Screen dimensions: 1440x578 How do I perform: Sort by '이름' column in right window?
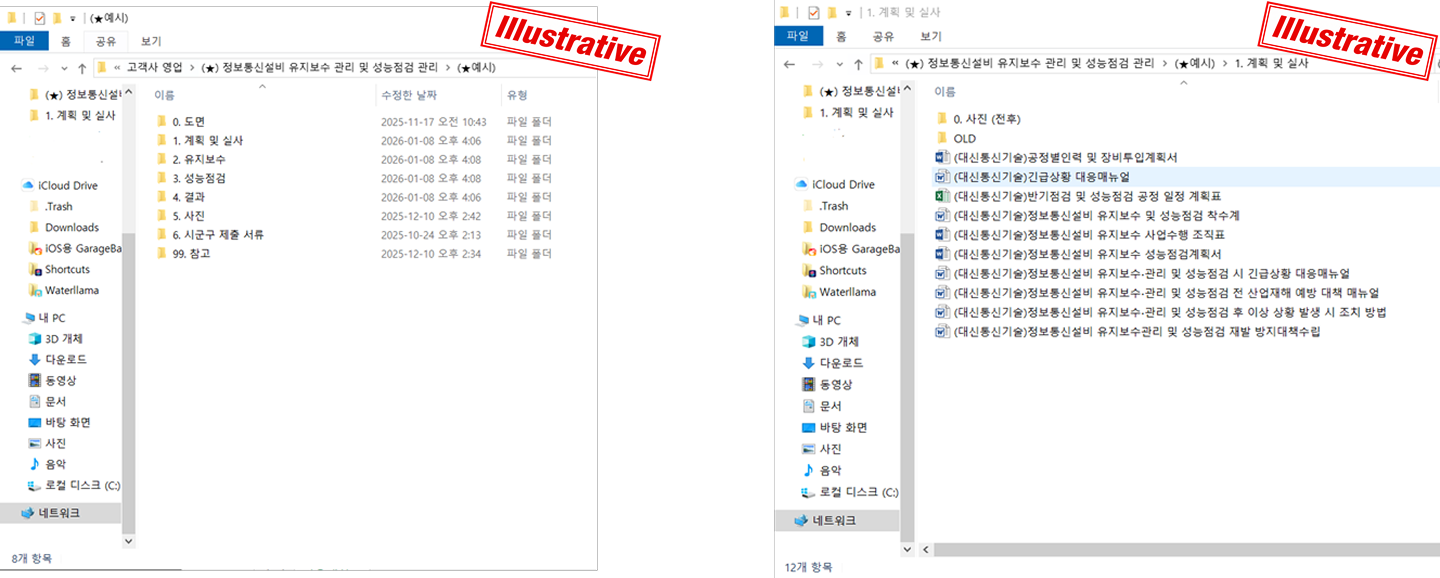click(944, 92)
